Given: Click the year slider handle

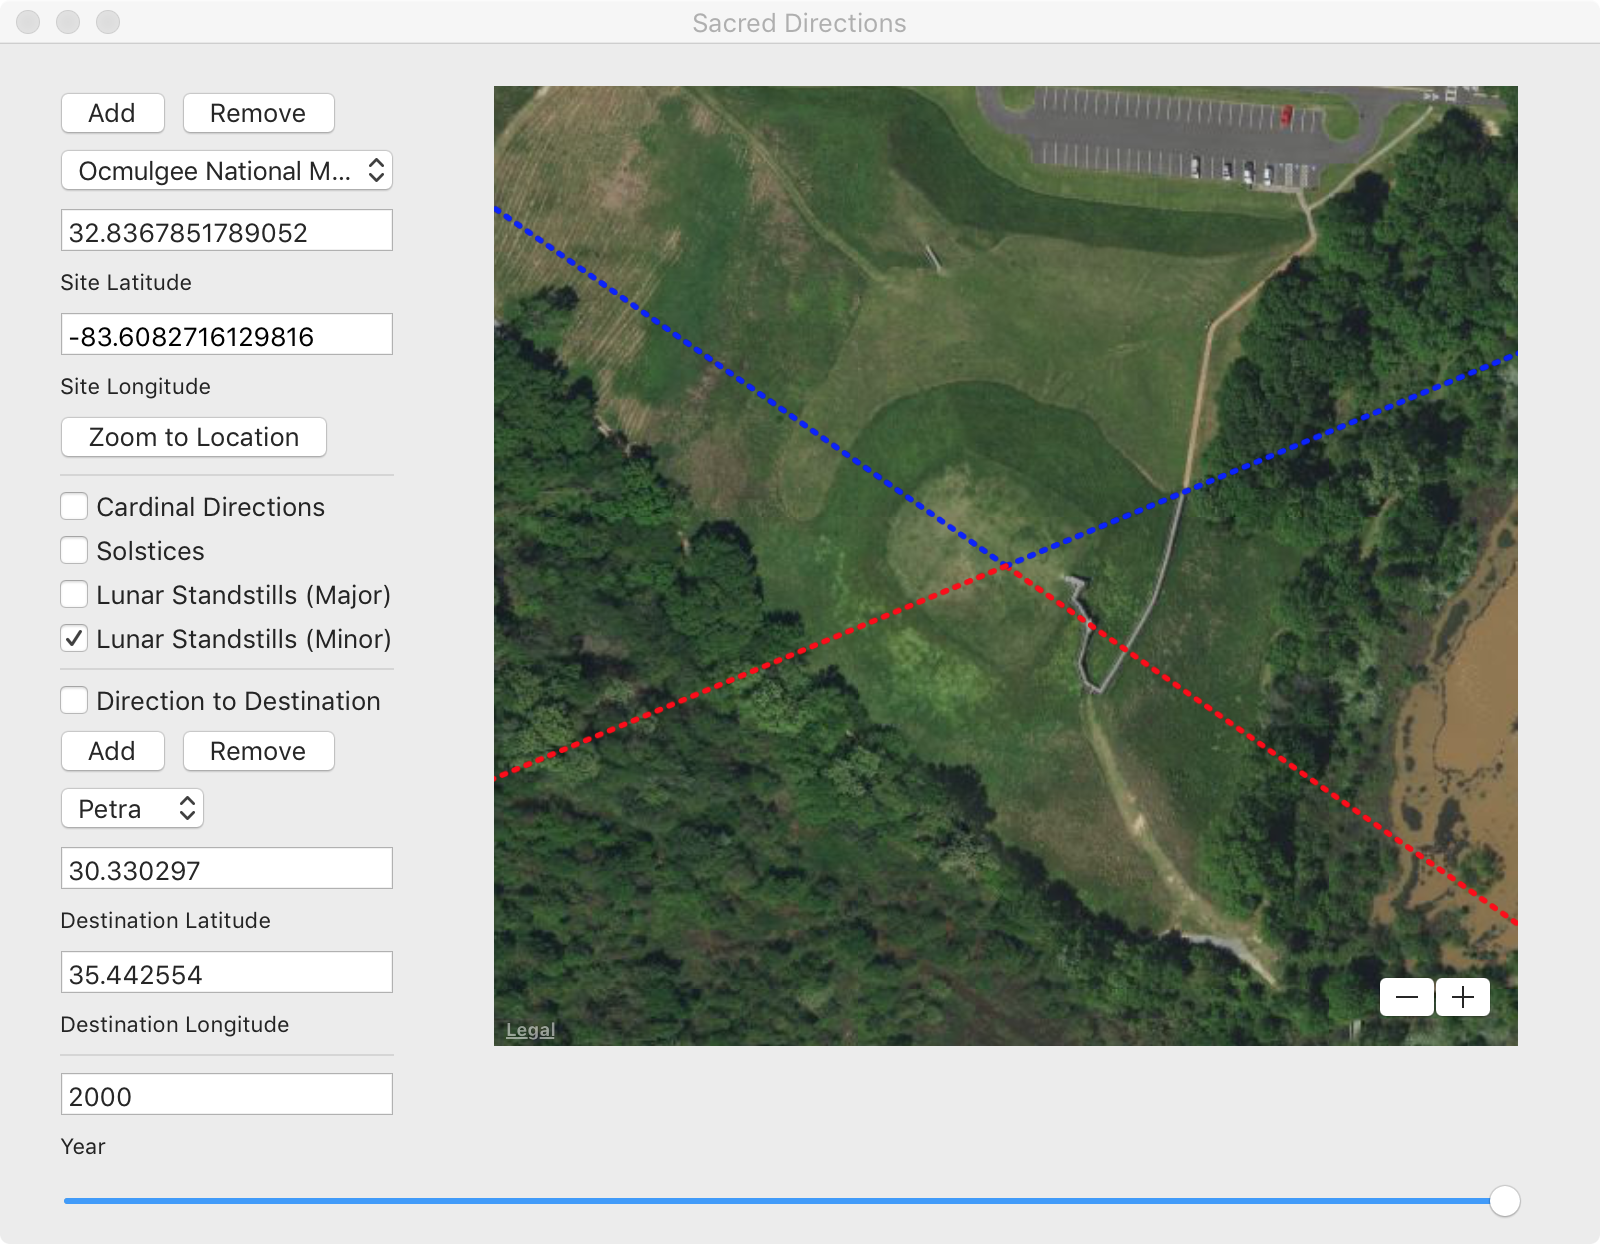Looking at the screenshot, I should click(1504, 1201).
